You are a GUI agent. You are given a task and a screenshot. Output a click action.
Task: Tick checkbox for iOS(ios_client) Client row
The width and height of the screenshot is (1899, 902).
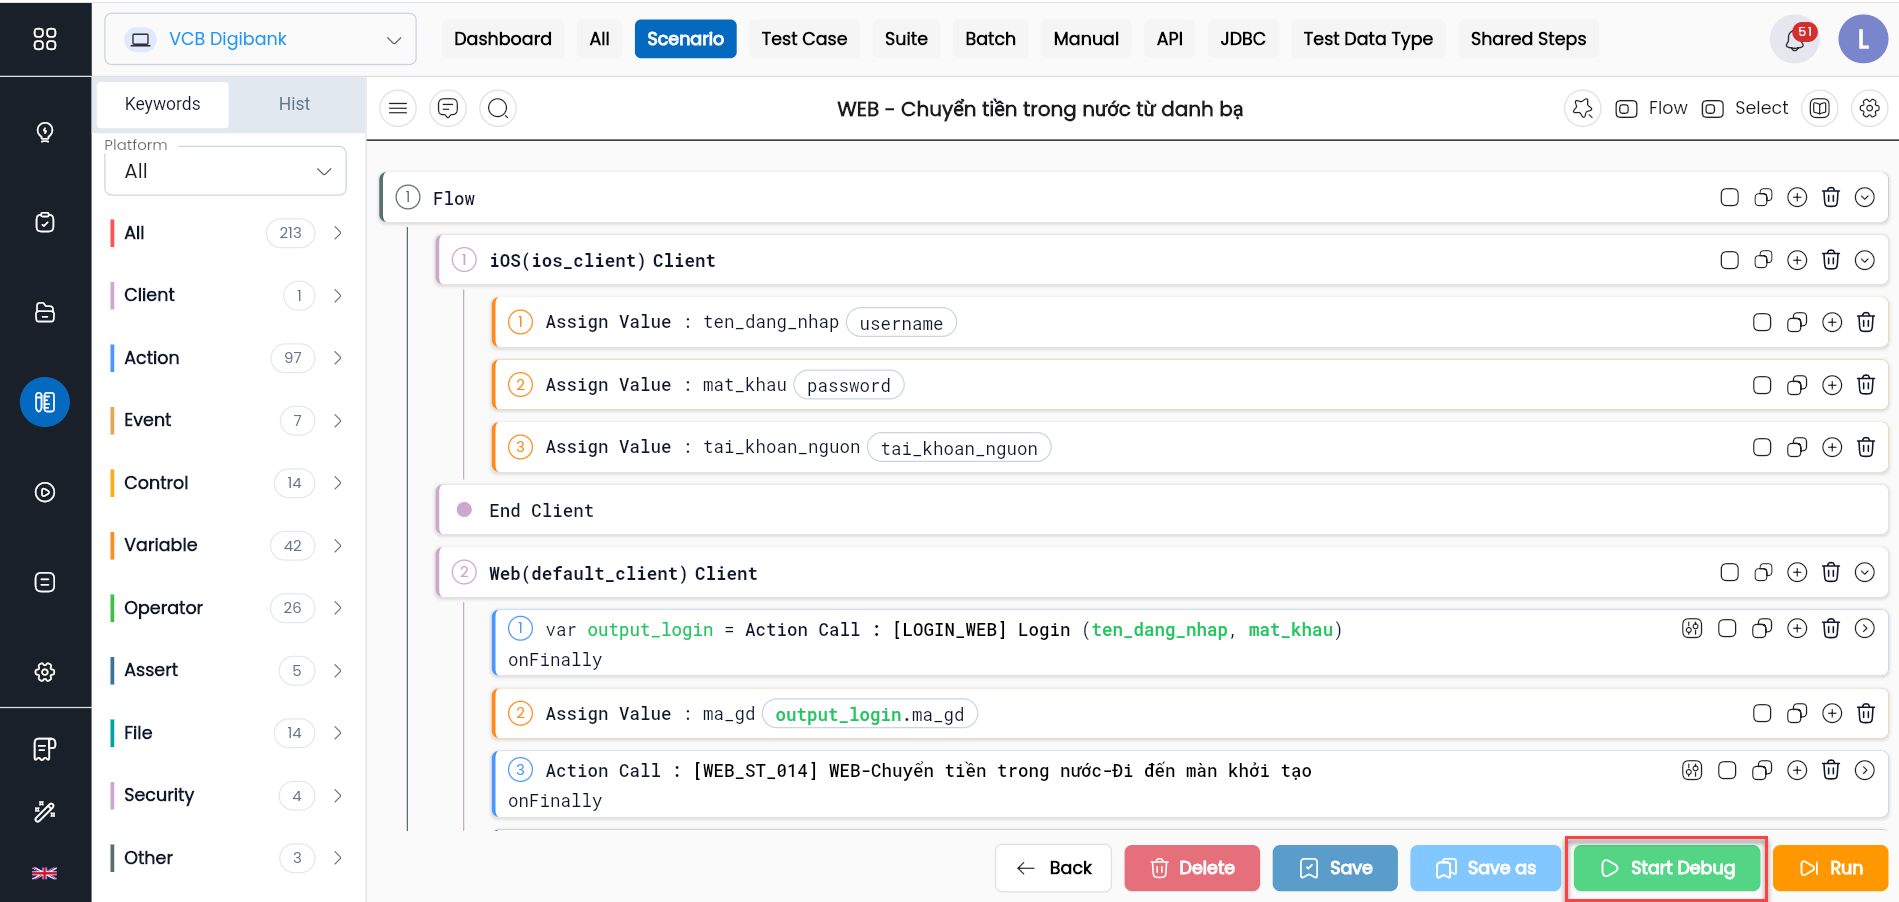pos(1729,260)
